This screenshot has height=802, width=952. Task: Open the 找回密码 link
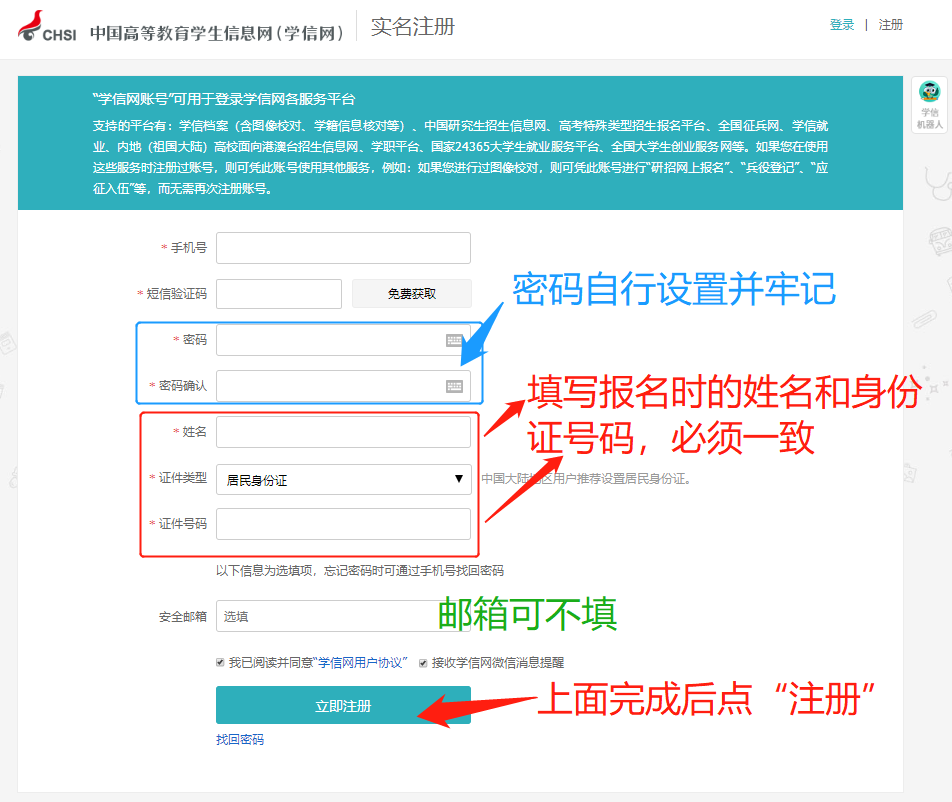click(x=240, y=739)
